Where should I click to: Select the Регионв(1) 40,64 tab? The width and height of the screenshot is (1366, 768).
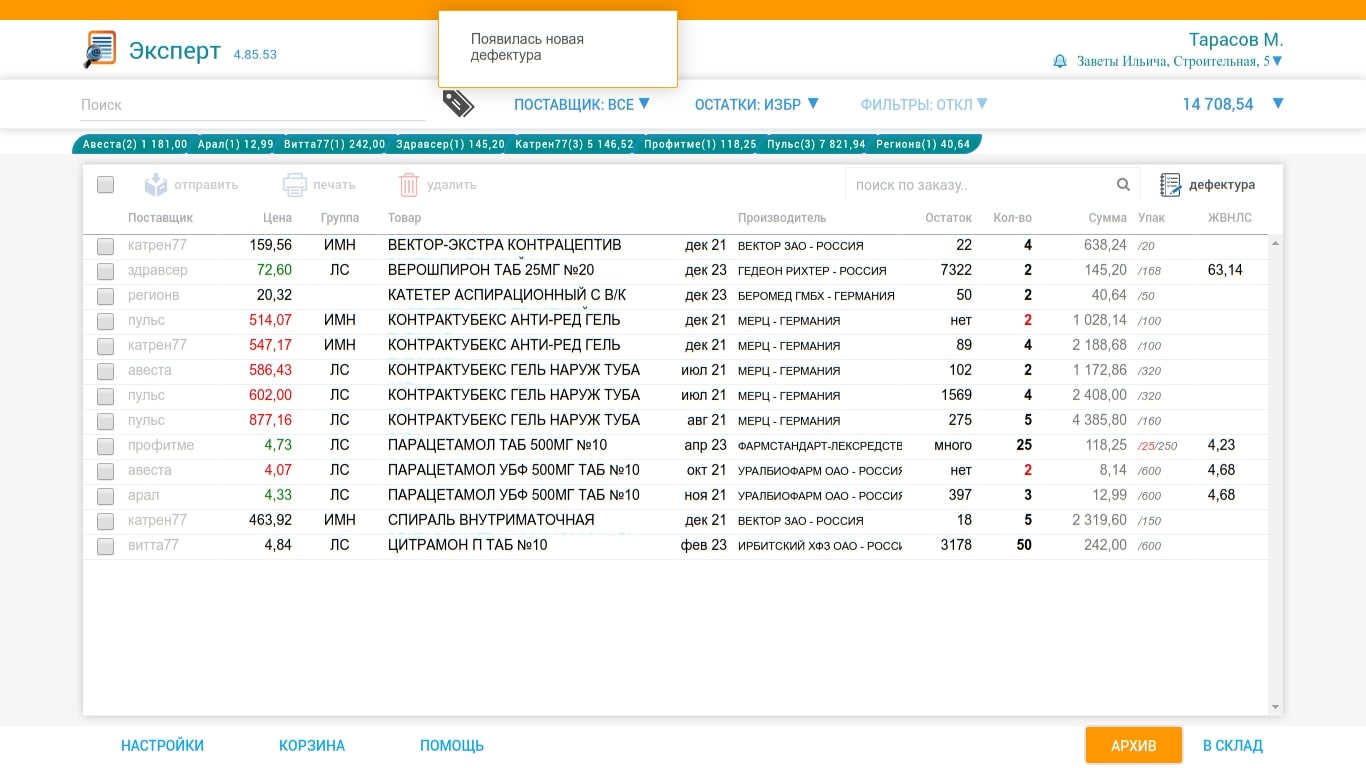coord(923,144)
